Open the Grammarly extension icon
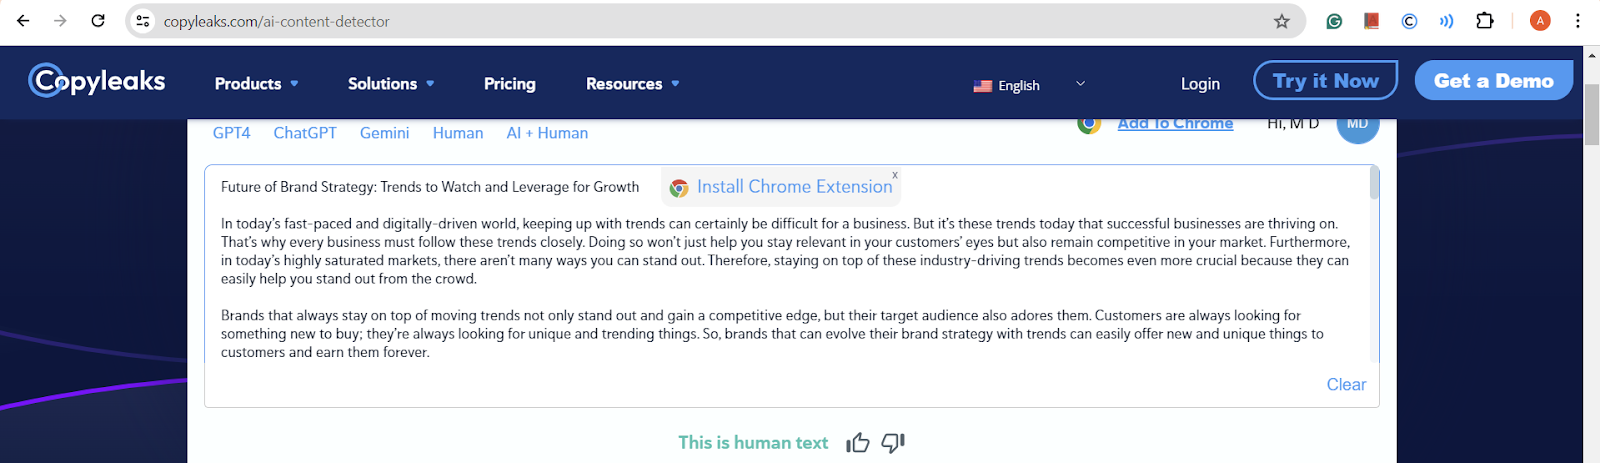This screenshot has height=463, width=1600. click(x=1334, y=21)
